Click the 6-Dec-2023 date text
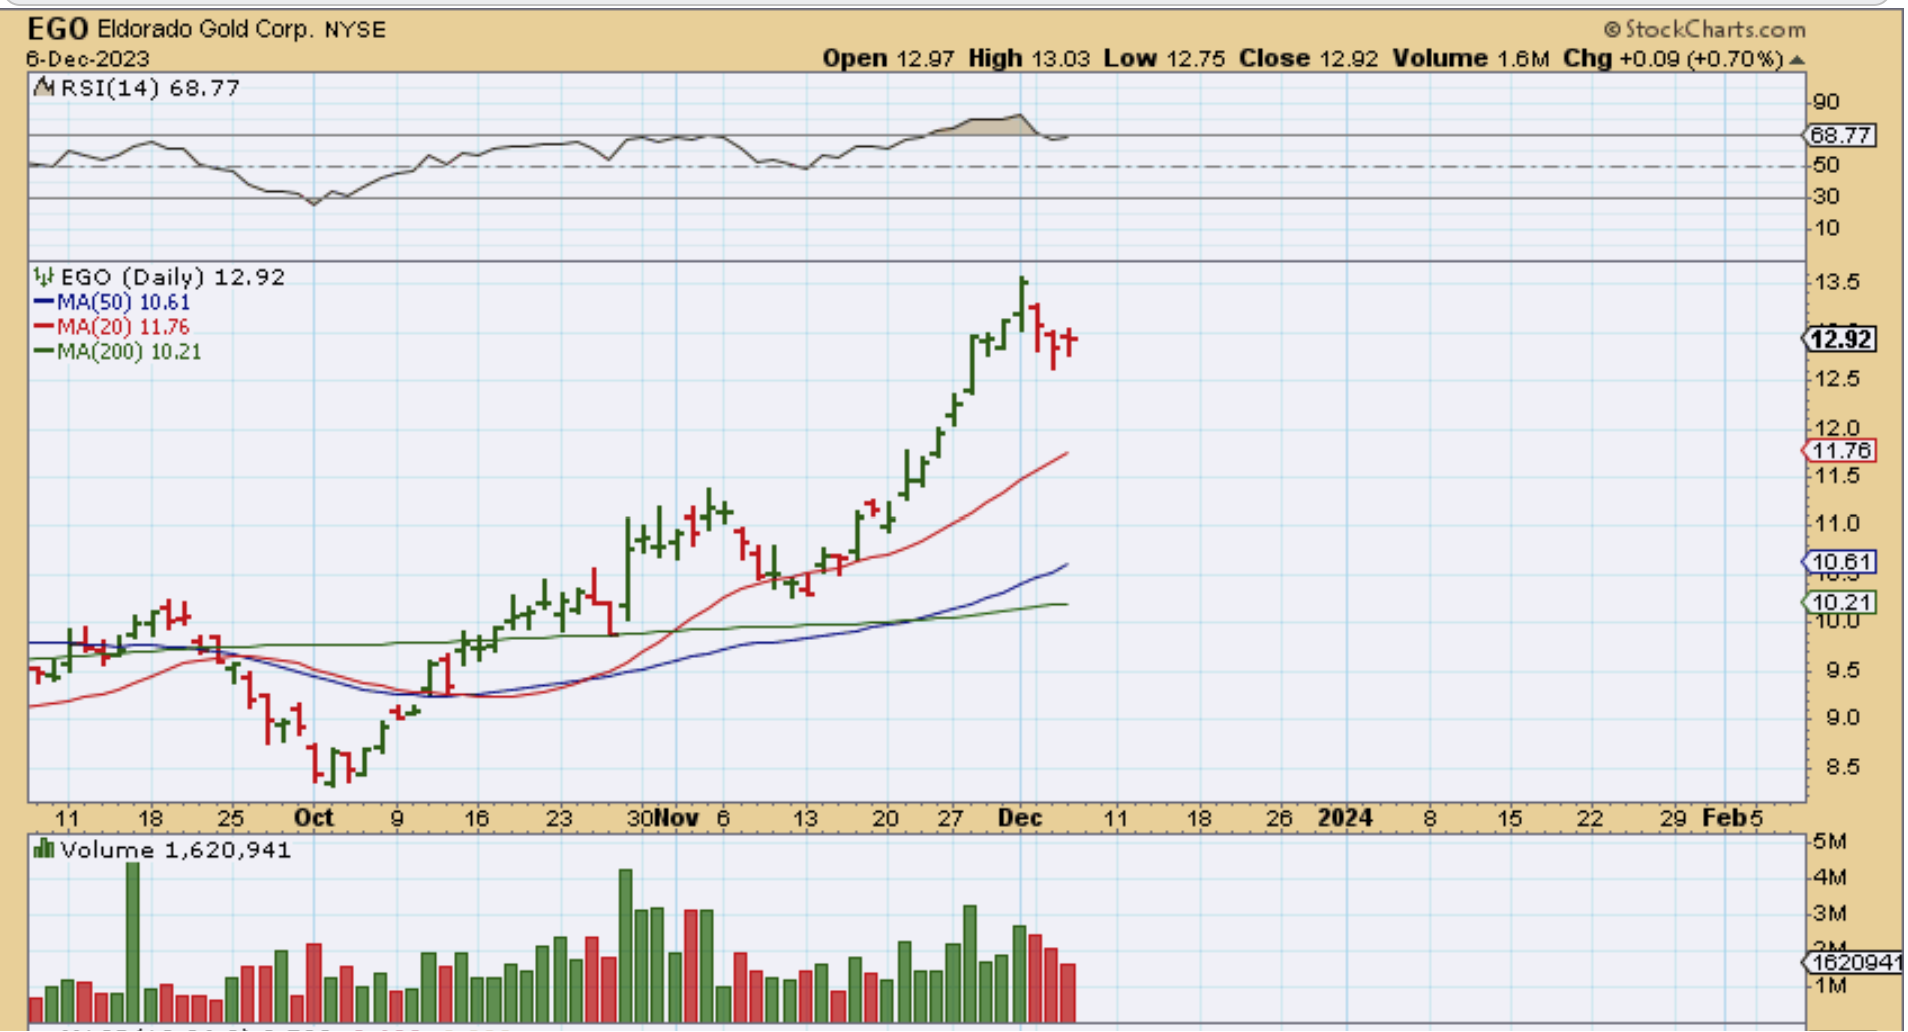Image resolution: width=1908 pixels, height=1032 pixels. tap(88, 59)
